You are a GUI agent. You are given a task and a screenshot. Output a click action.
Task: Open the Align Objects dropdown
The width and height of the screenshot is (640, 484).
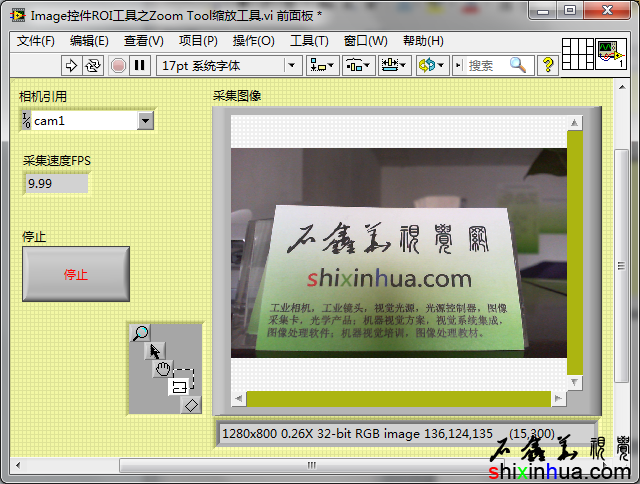coord(322,65)
